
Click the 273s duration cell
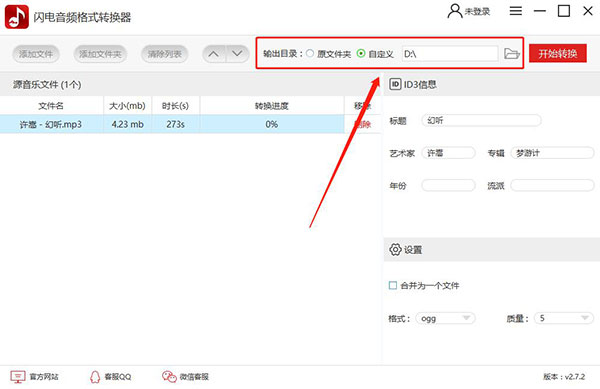coord(176,124)
